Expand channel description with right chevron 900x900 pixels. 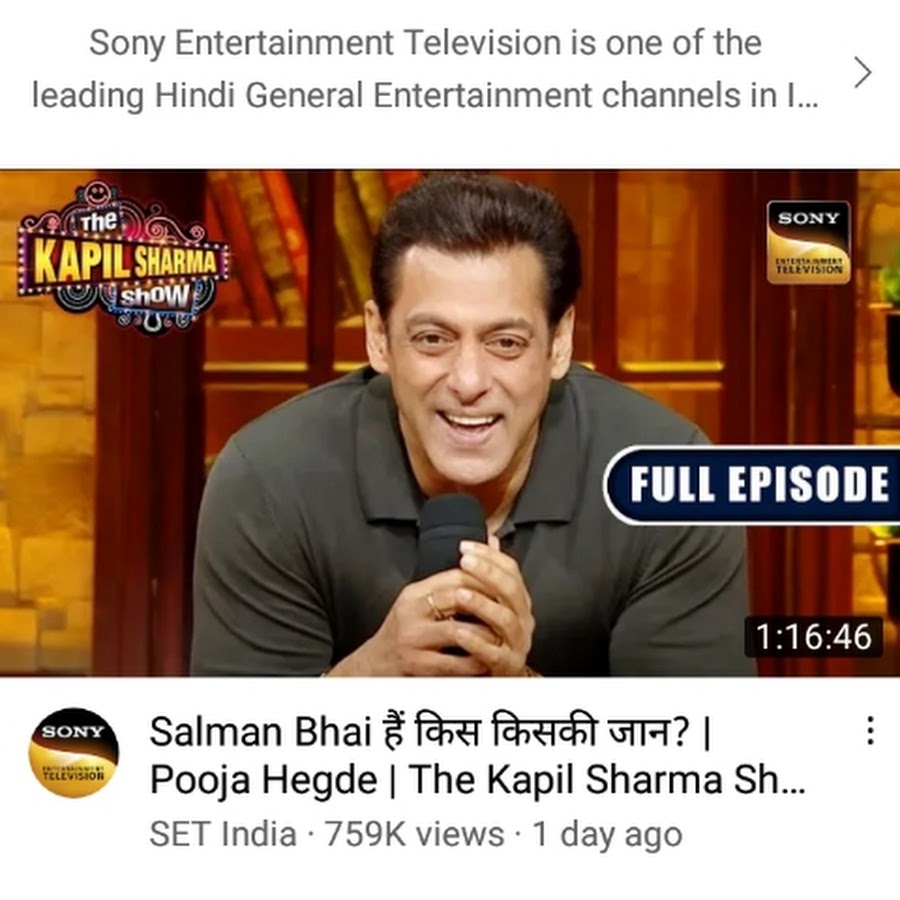coord(863,72)
